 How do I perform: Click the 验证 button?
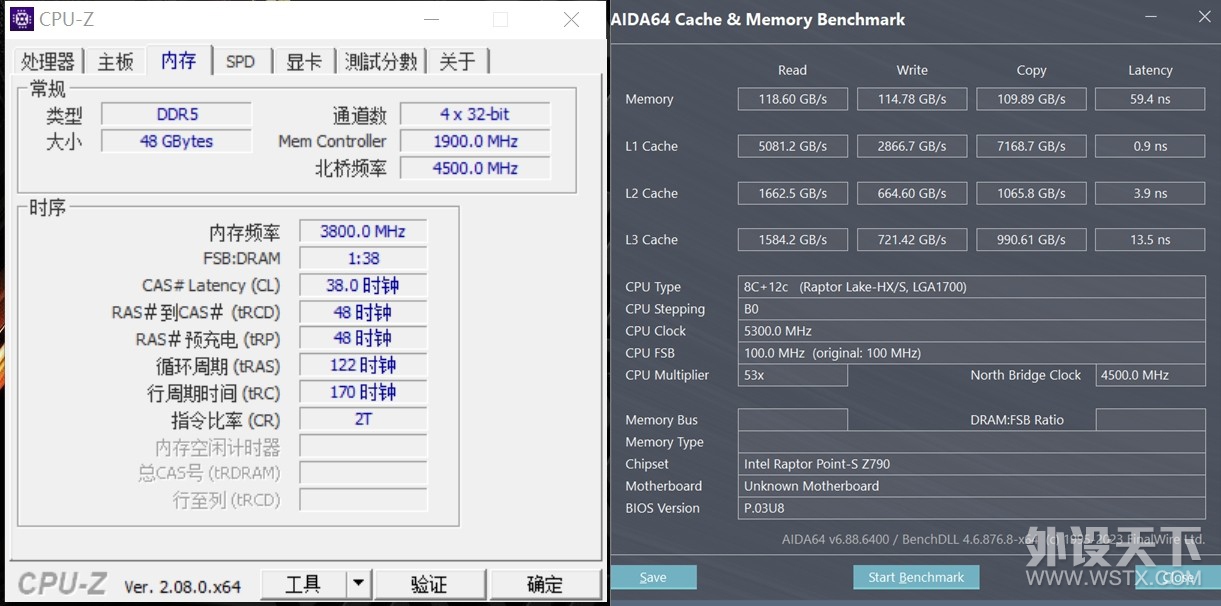pyautogui.click(x=429, y=583)
